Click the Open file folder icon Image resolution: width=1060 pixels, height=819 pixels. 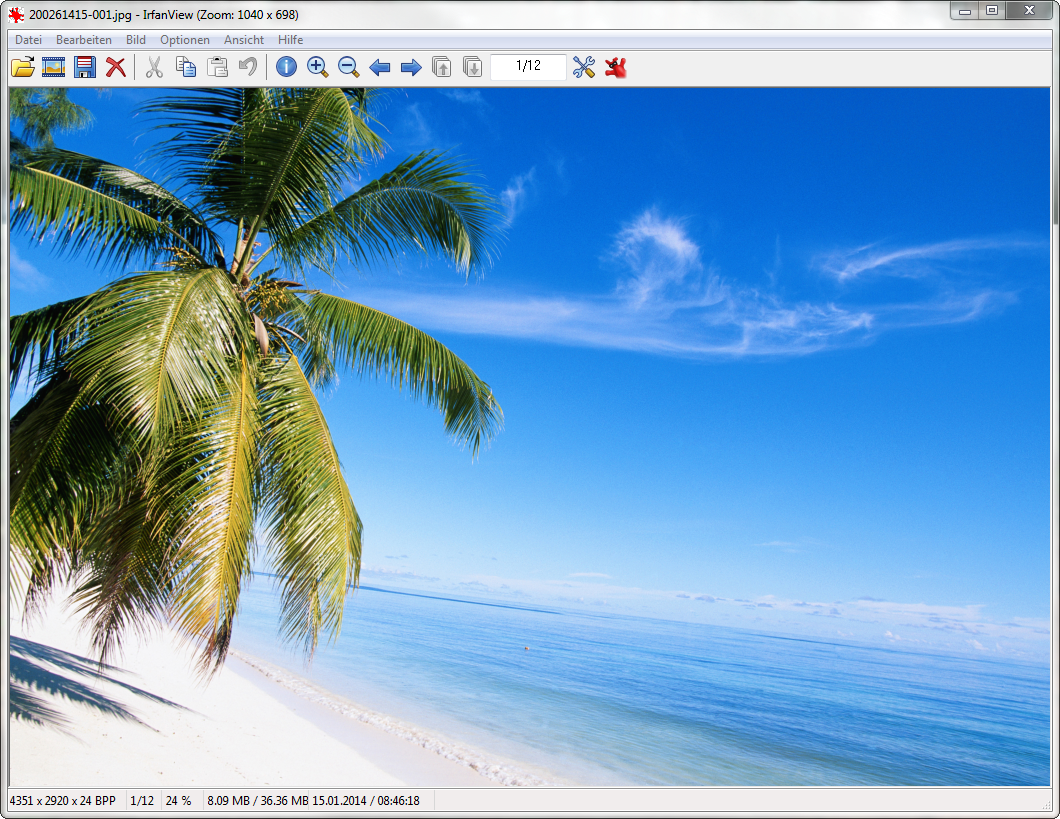point(22,67)
